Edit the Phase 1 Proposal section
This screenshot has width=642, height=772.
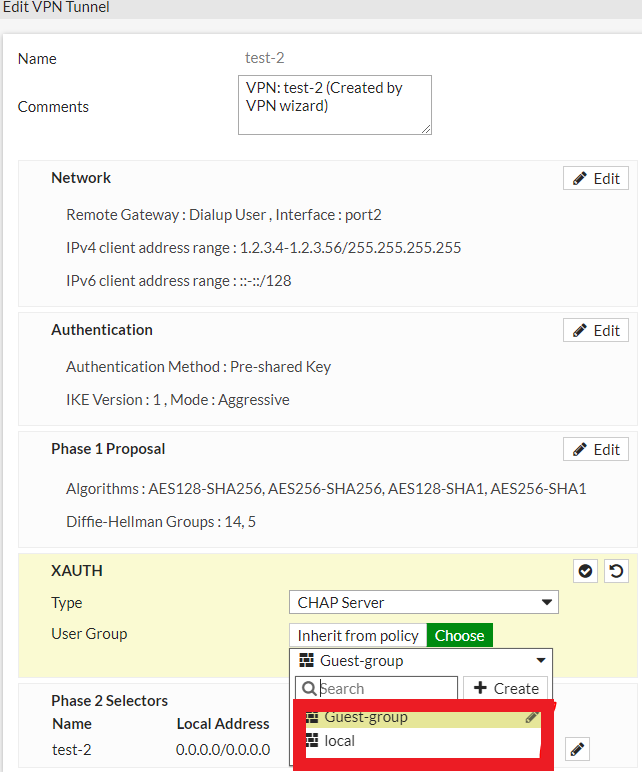click(596, 450)
